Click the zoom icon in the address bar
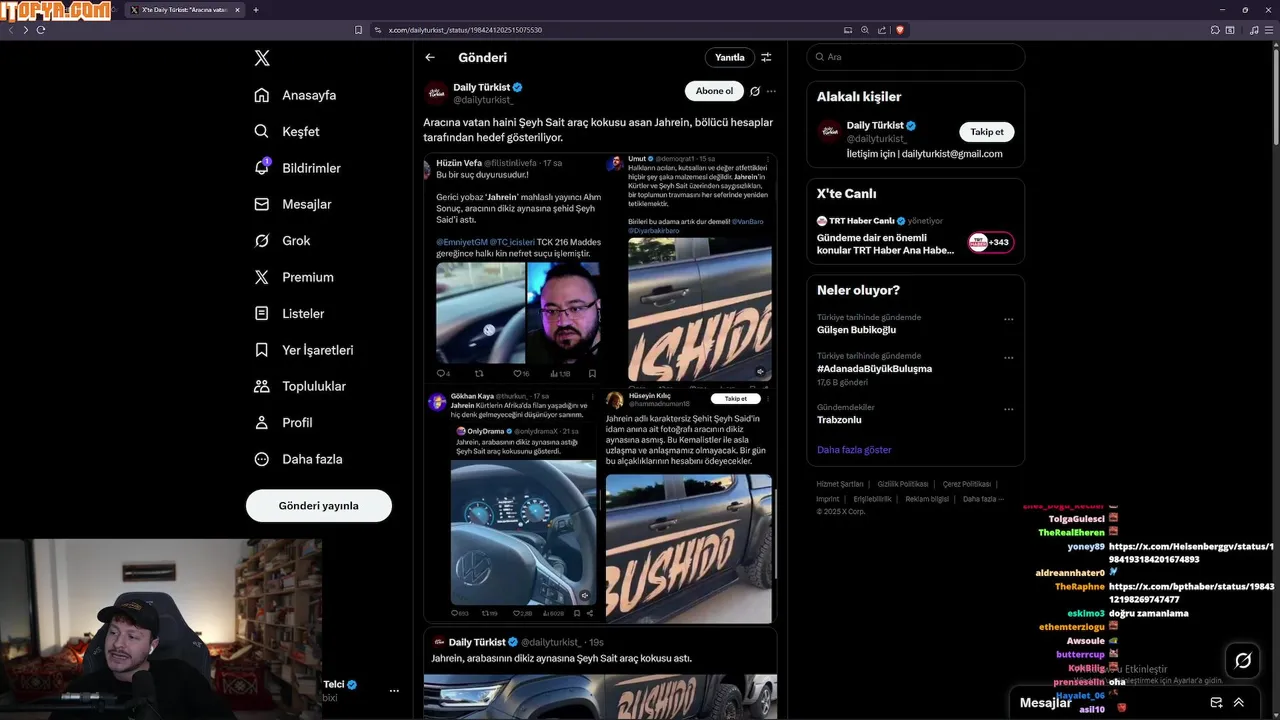 865,30
